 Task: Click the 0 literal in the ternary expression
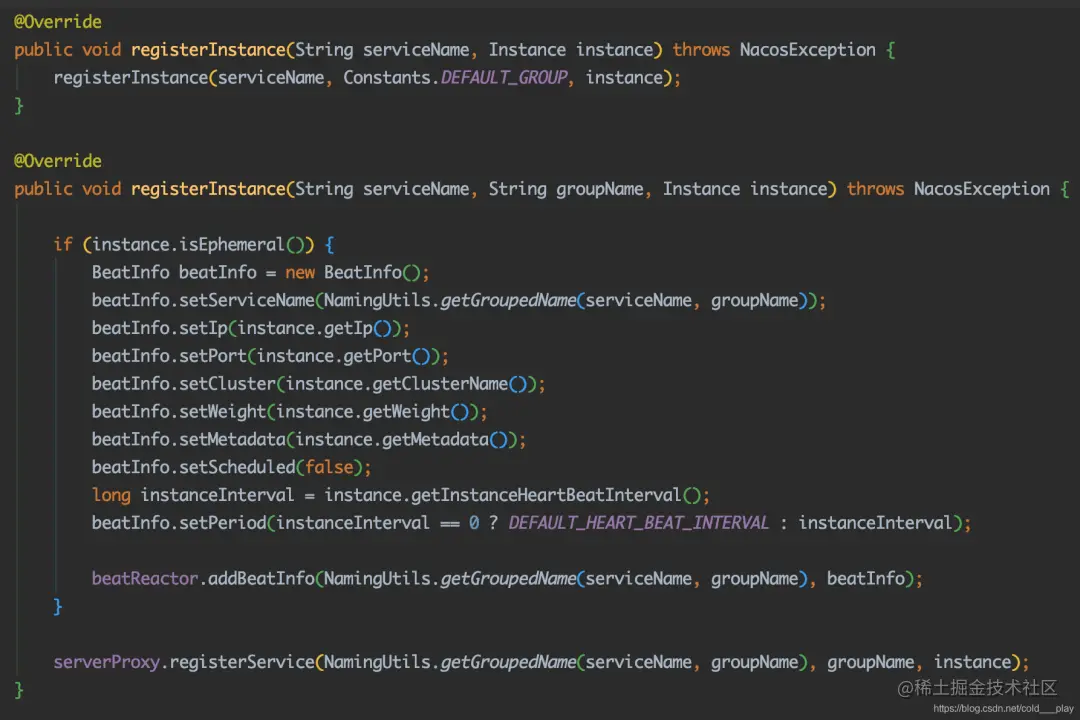tap(474, 523)
